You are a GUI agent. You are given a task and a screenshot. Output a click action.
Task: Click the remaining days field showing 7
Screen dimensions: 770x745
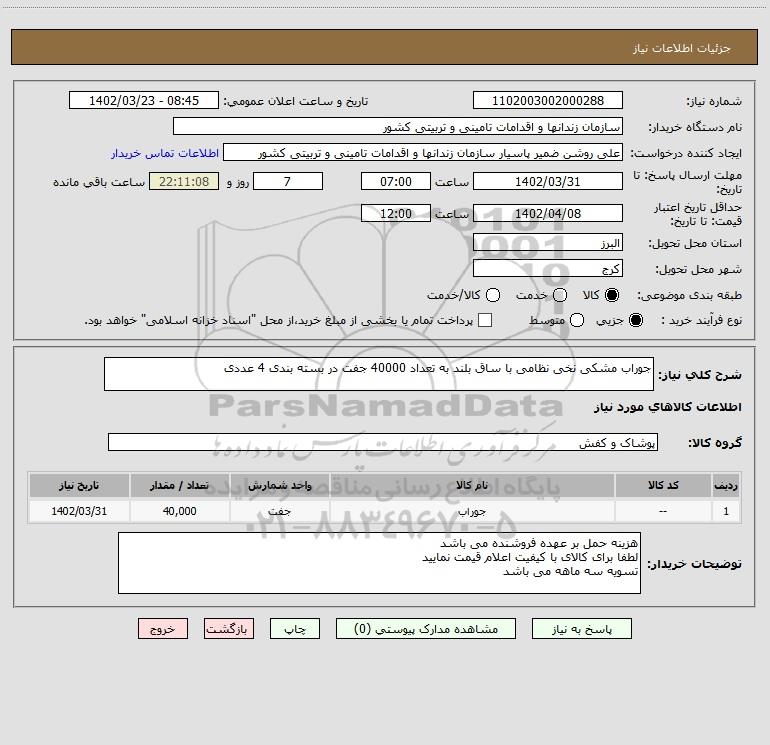[x=288, y=181]
